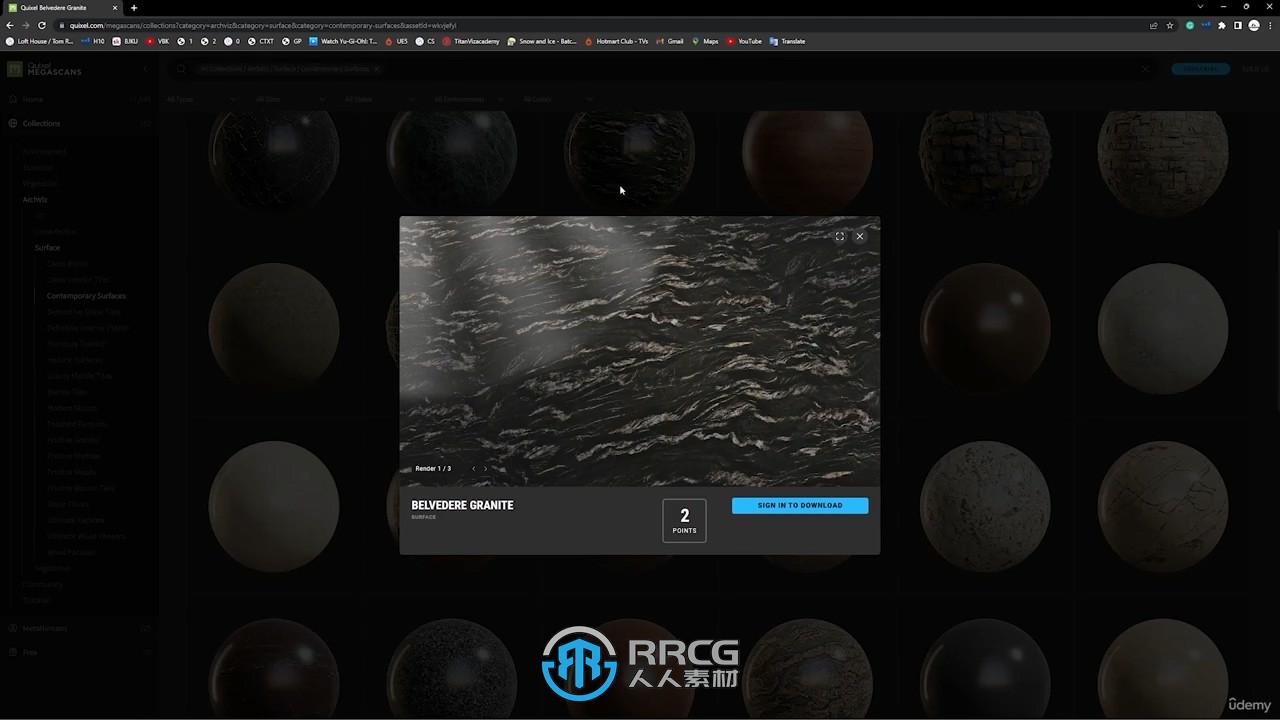Open Metahumans in sidebar
Viewport: 1280px width, 720px height.
click(x=44, y=628)
